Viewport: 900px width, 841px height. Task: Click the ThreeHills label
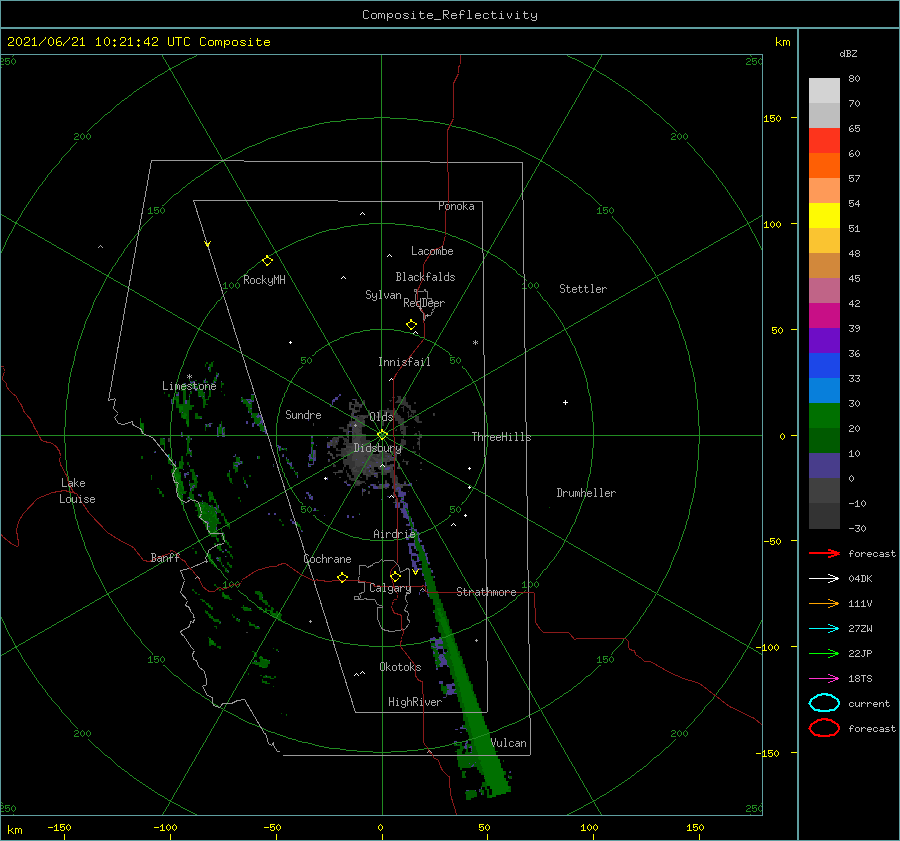point(501,437)
